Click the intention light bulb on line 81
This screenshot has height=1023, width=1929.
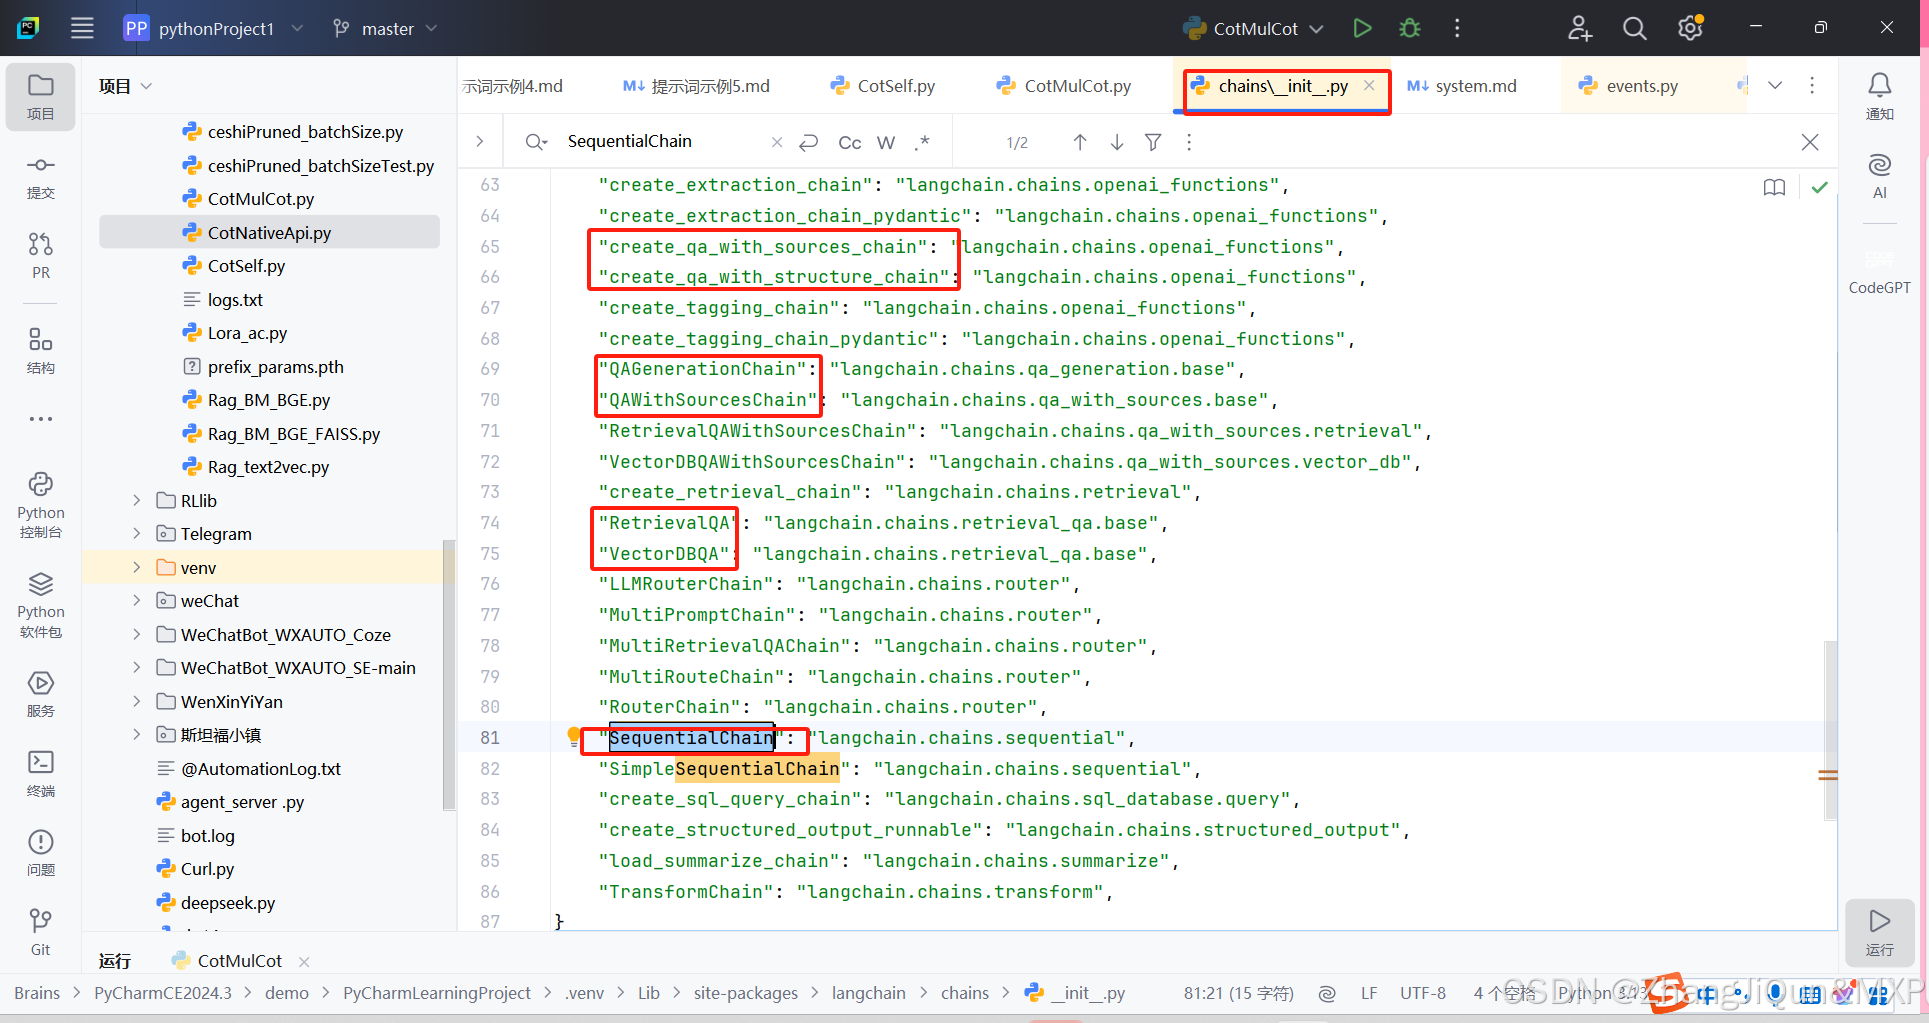574,737
